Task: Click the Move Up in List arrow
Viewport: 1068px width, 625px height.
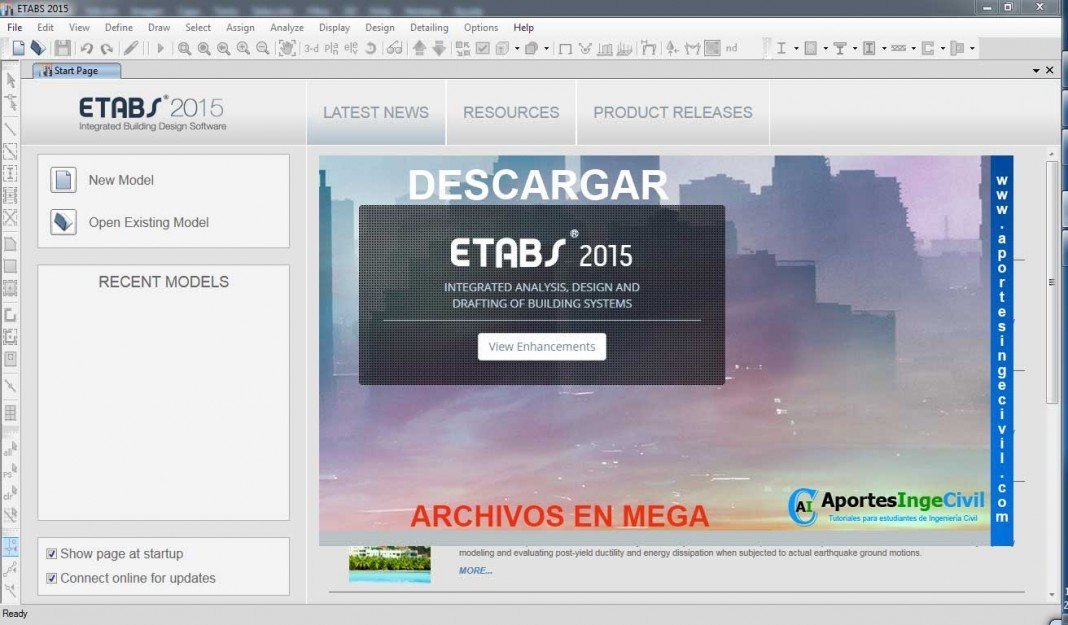Action: [420, 48]
